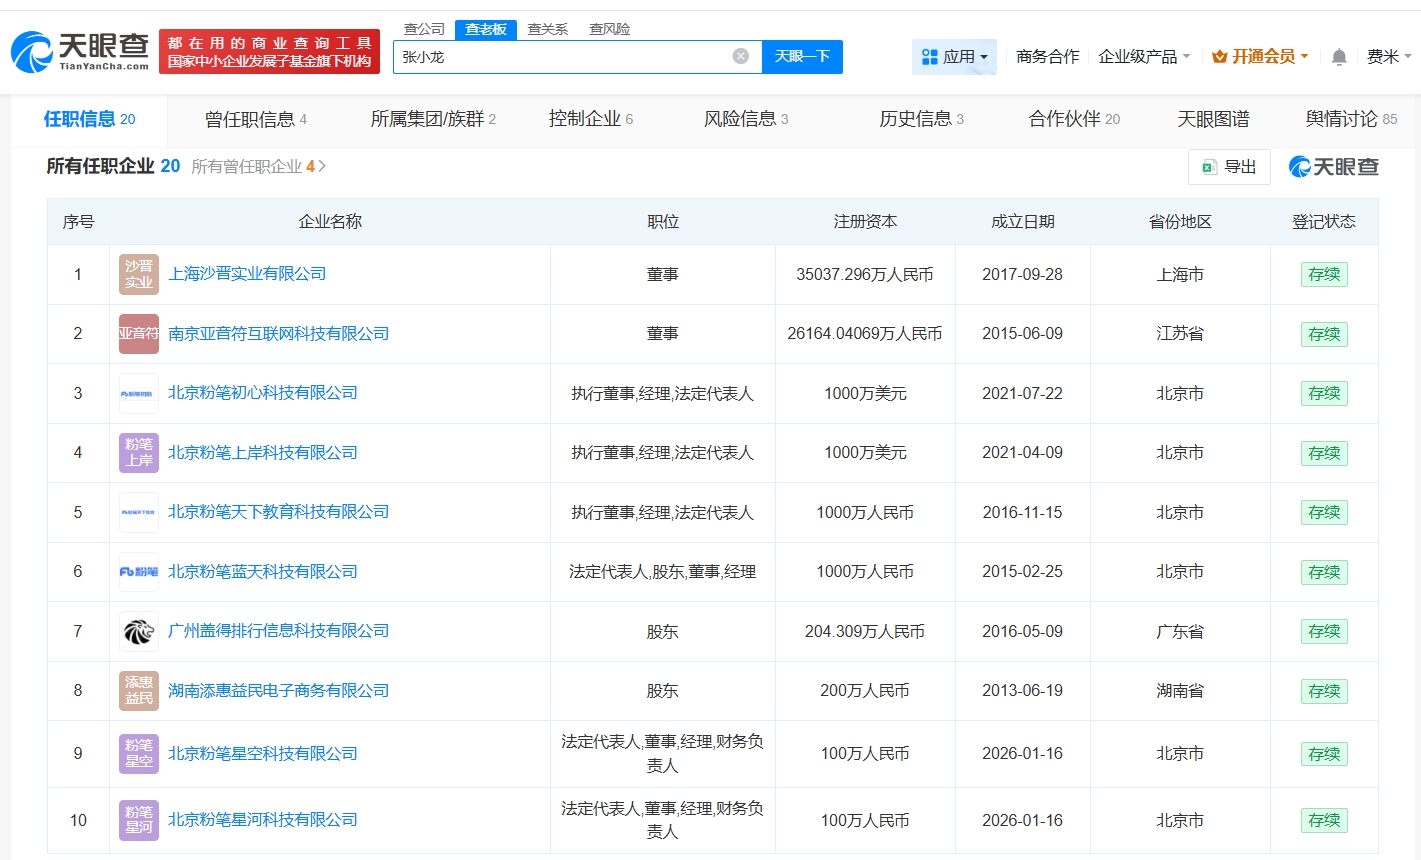Click 存续 status tag for 广州盖得排行

pyautogui.click(x=1324, y=631)
